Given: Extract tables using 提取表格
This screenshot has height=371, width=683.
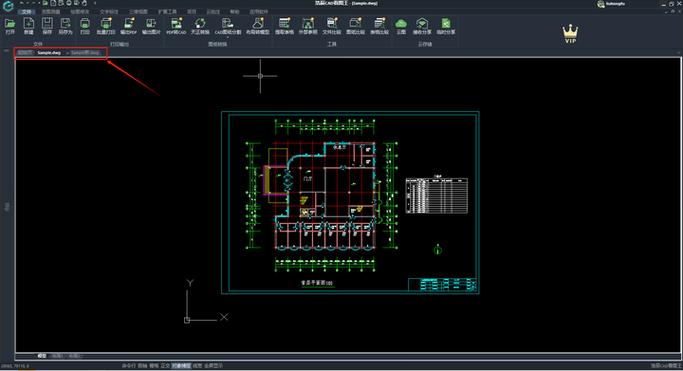Looking at the screenshot, I should coord(284,26).
